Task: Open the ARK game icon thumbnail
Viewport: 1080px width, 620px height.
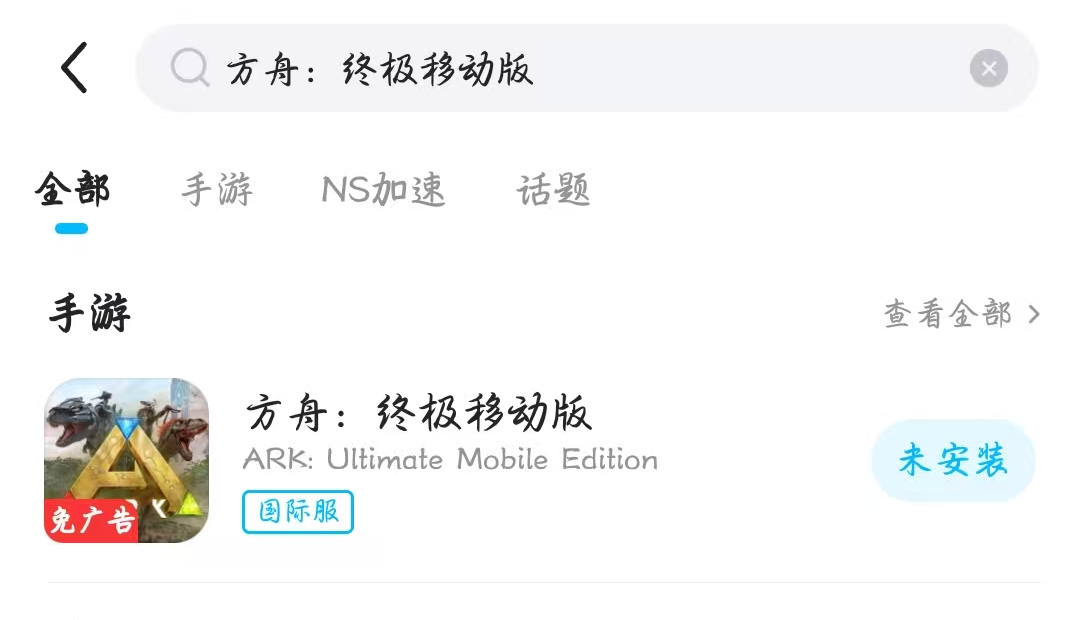Action: click(x=127, y=460)
